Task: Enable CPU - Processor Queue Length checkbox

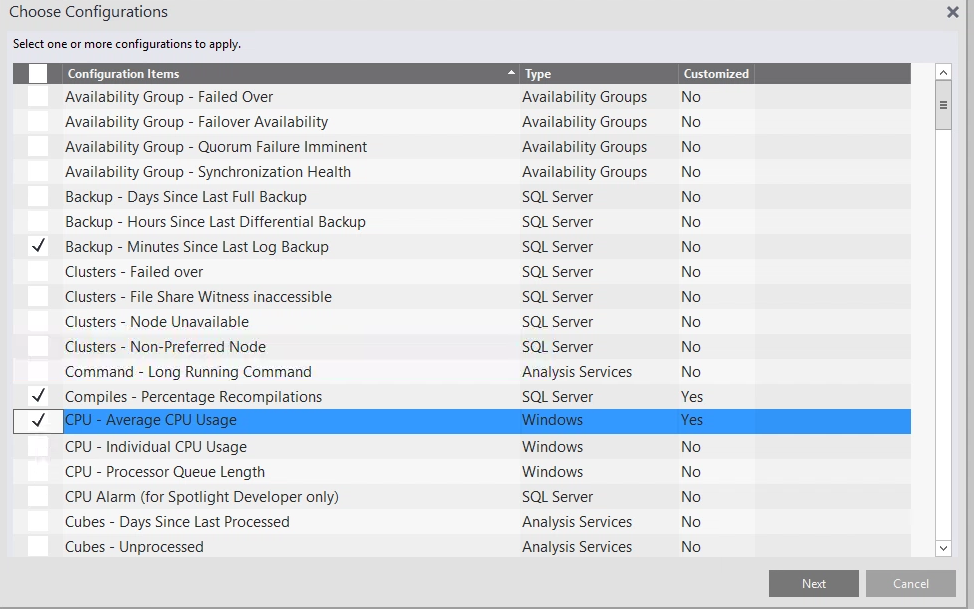Action: [x=38, y=472]
